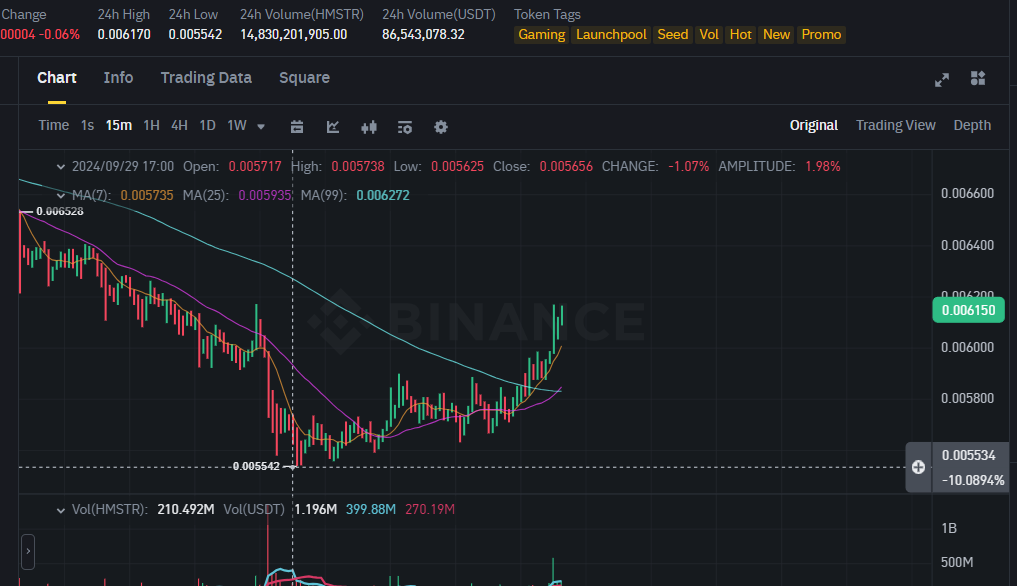
Task: Open the multi-chart grid layout icon
Action: [x=978, y=79]
